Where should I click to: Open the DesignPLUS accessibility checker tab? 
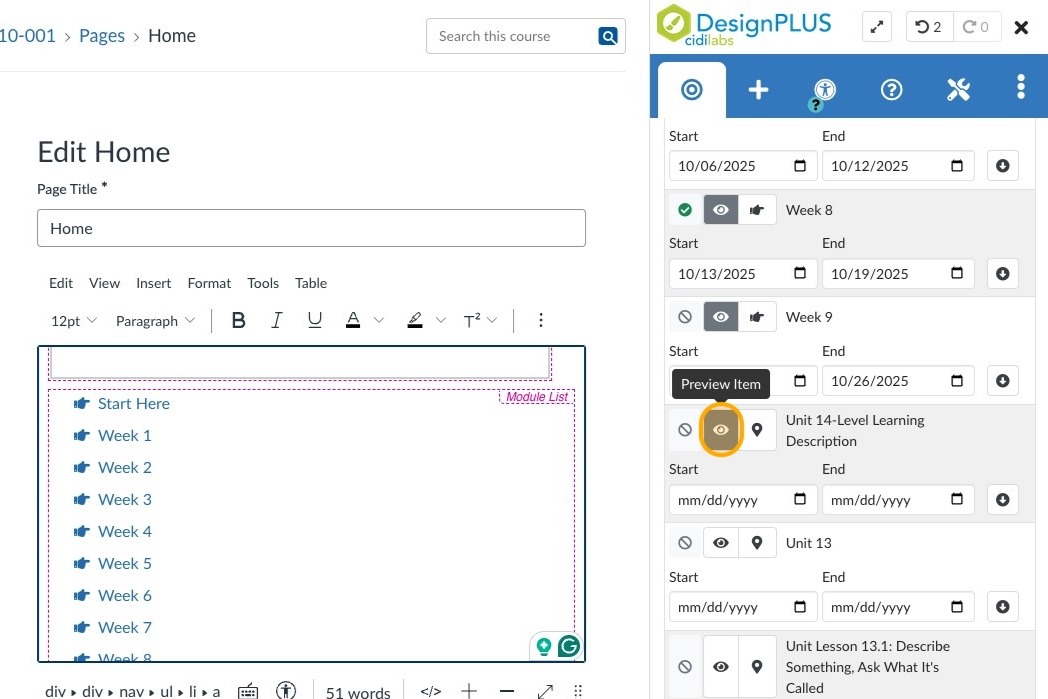coord(824,90)
